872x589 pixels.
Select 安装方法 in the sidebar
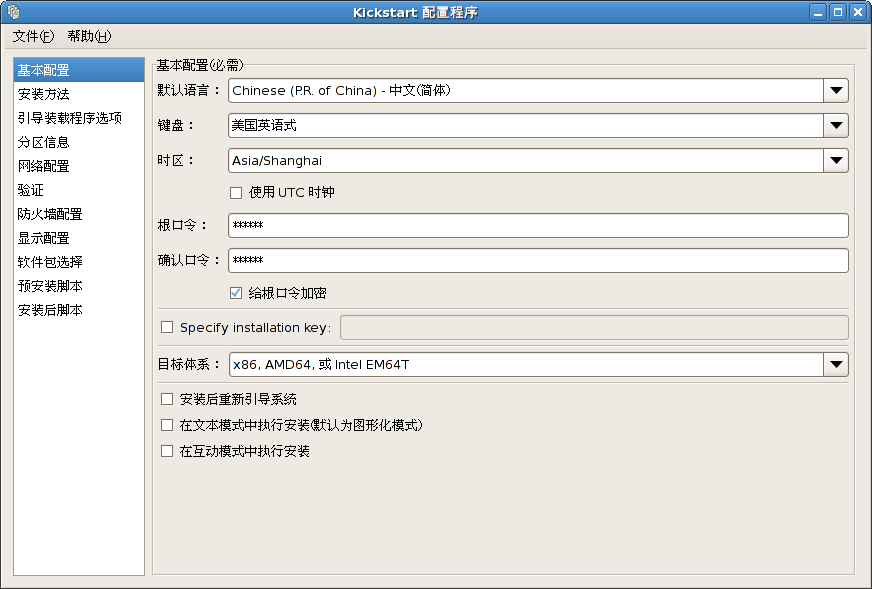(x=79, y=94)
